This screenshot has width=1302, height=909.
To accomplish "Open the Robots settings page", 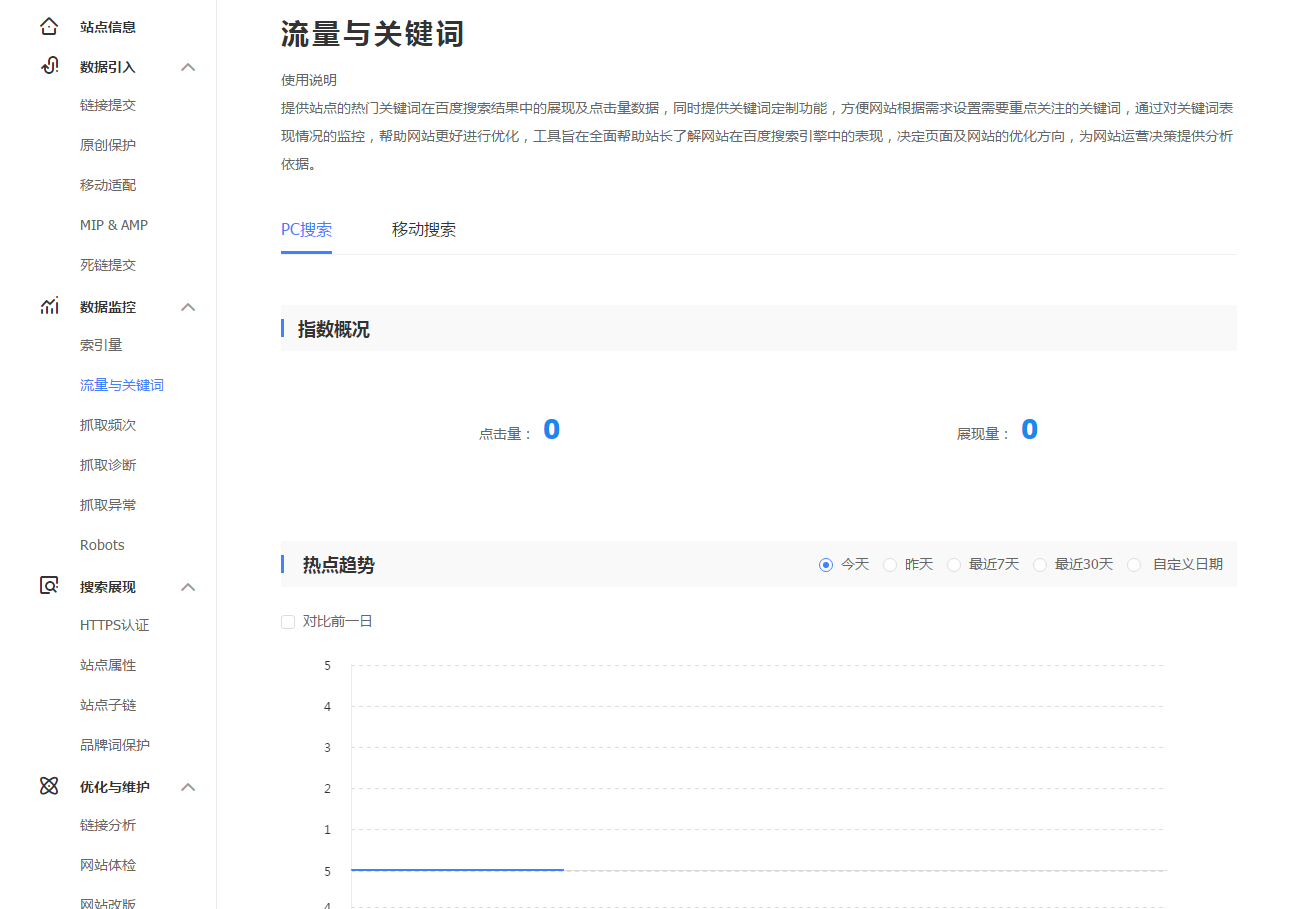I will pos(101,544).
